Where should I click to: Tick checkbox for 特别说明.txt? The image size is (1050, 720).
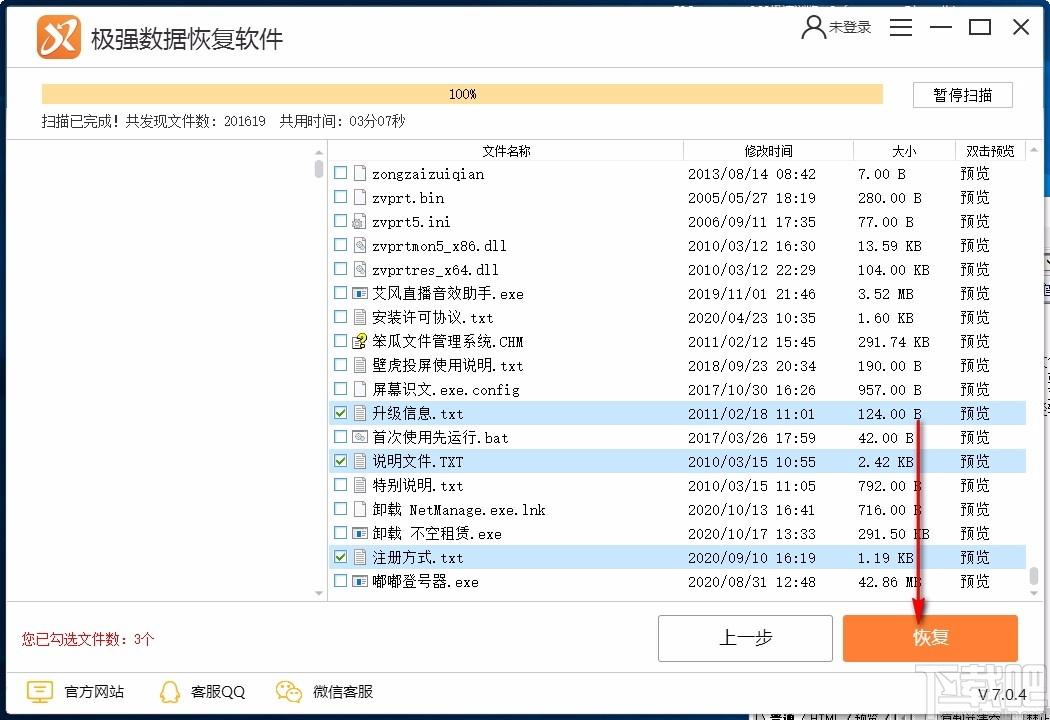(340, 485)
